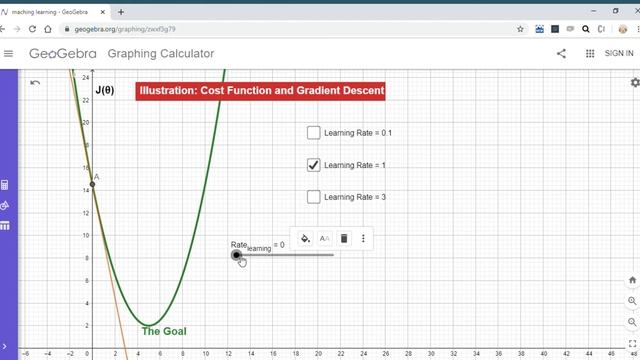Open the browser profile avatar
The image size is (640, 360).
point(622,29)
